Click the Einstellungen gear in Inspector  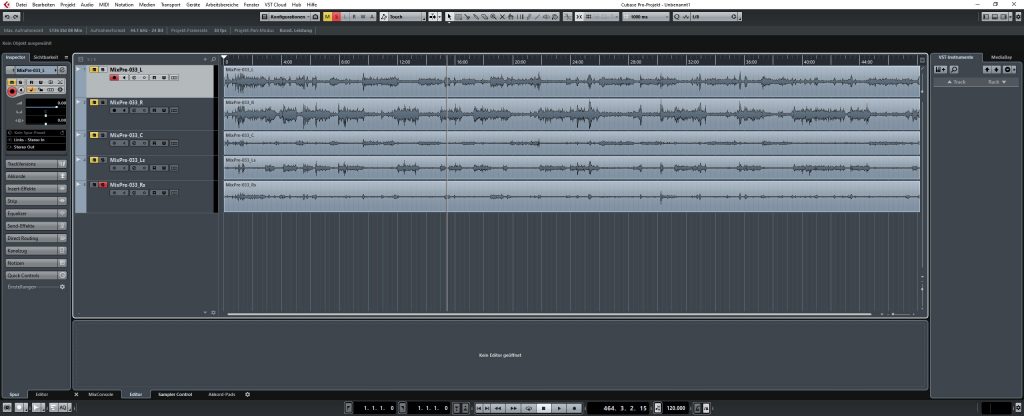coord(62,286)
